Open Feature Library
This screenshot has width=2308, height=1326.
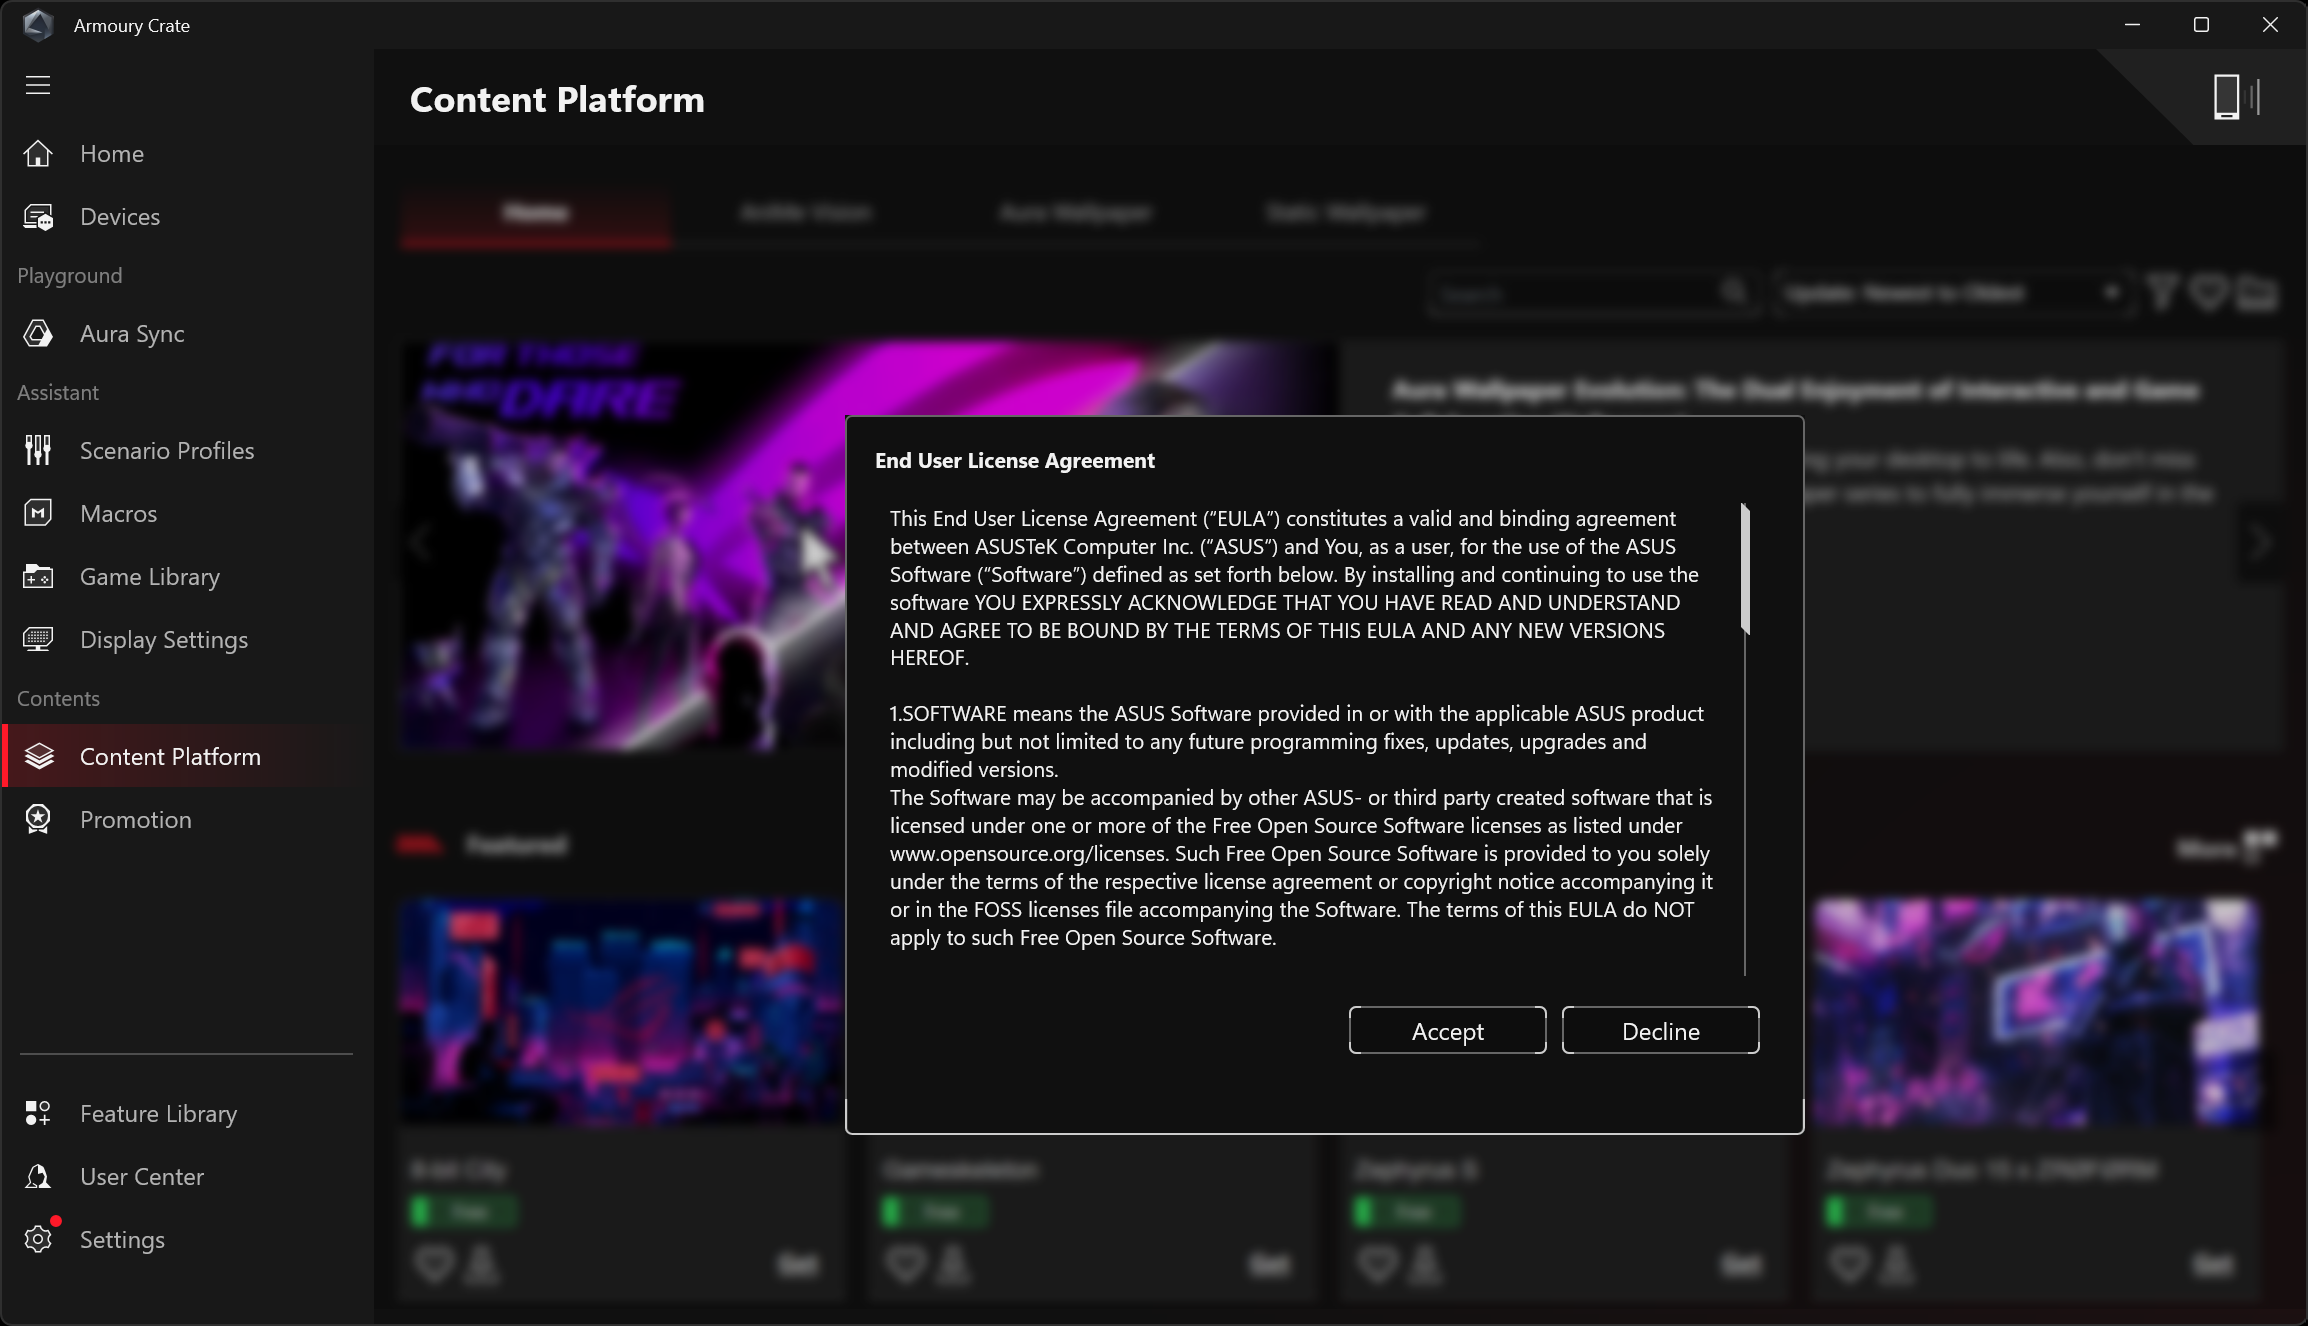click(158, 1114)
